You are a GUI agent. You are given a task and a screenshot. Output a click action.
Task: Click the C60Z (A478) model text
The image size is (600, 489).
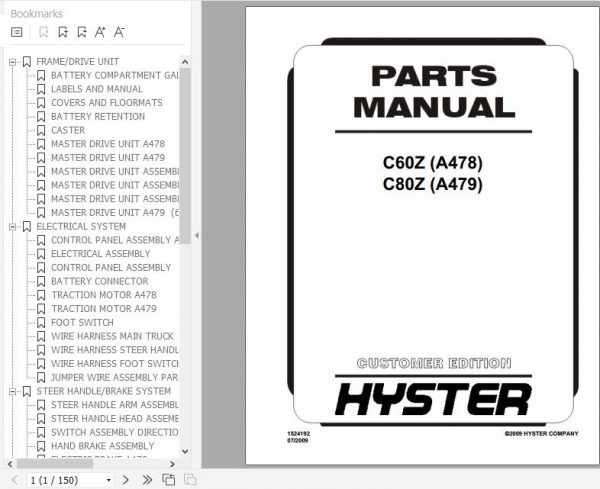coord(433,163)
